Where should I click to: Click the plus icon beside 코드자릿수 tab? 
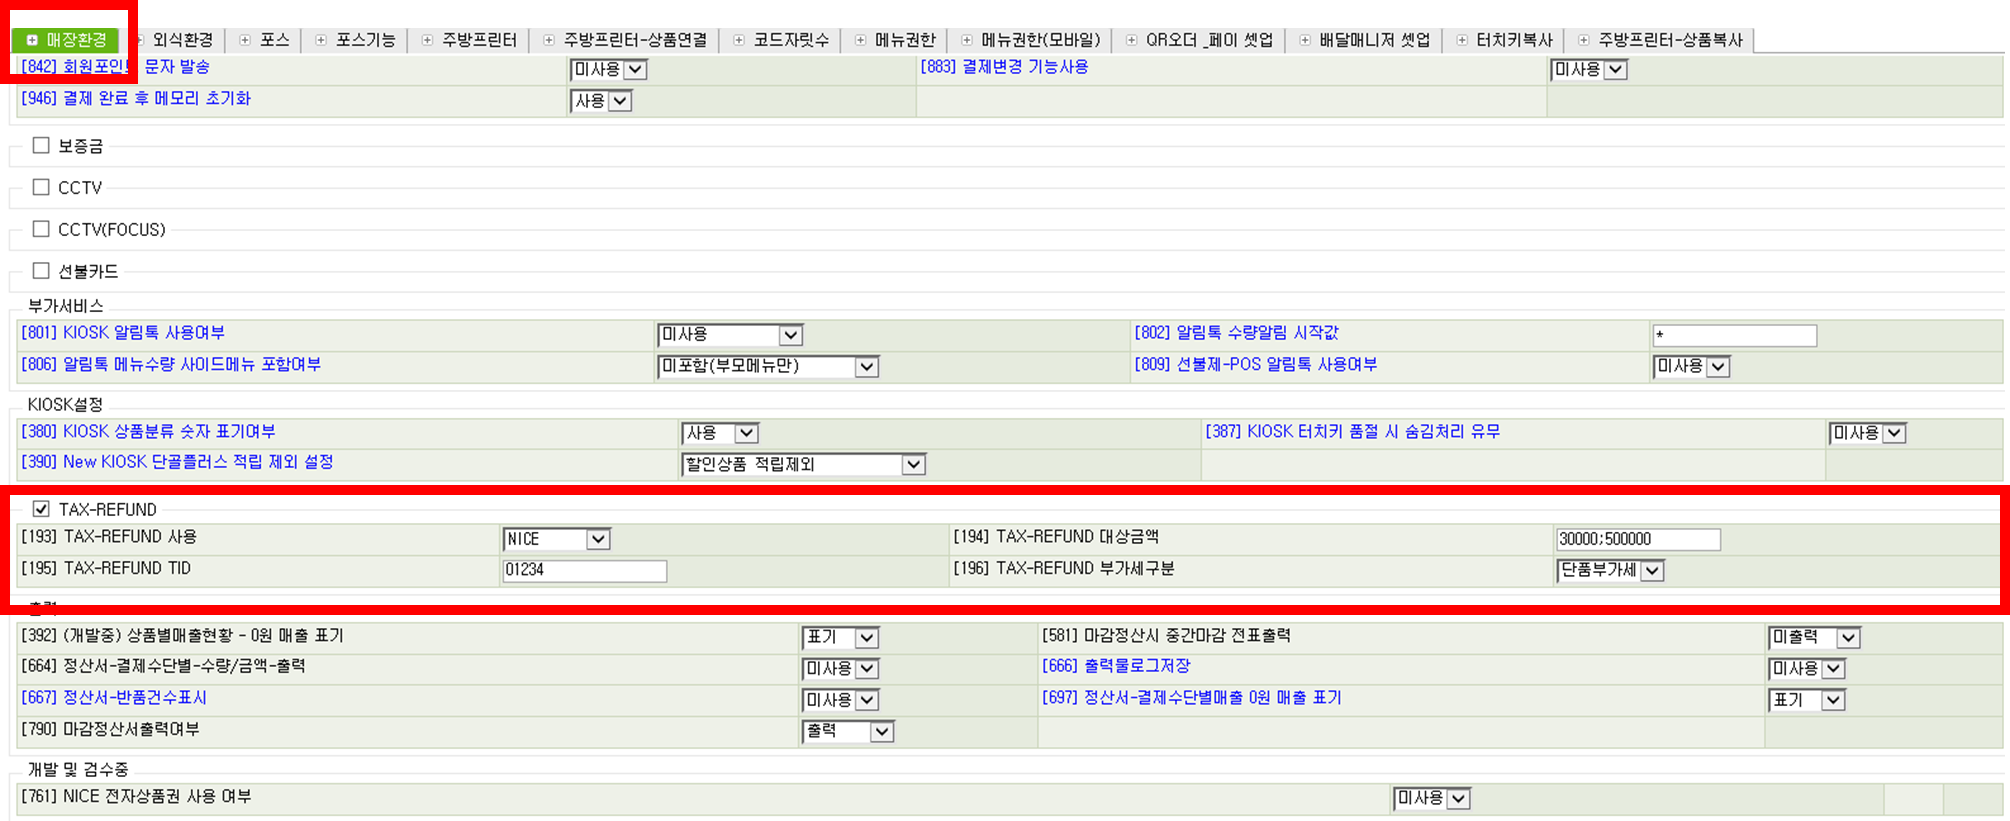pyautogui.click(x=739, y=40)
